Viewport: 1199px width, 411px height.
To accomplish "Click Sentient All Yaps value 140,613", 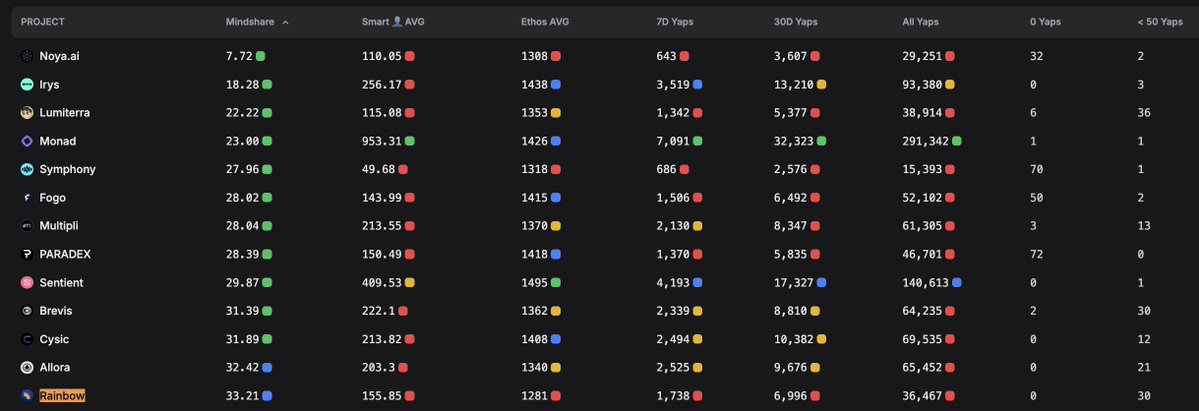I will tap(926, 282).
